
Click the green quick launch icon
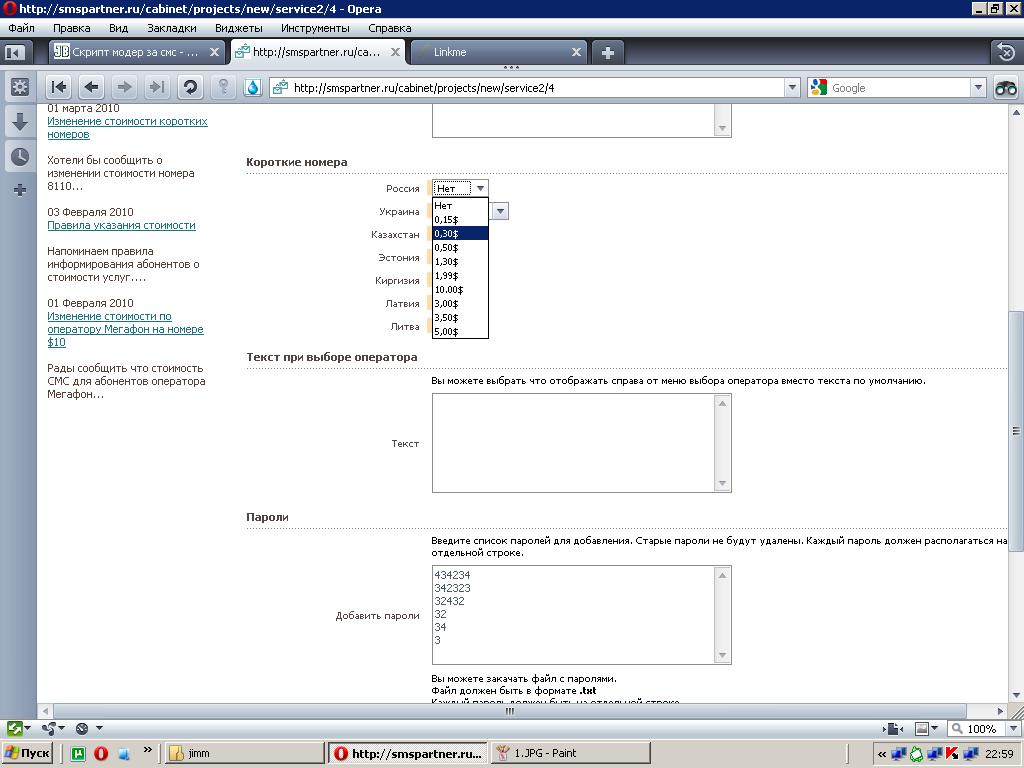coord(78,753)
